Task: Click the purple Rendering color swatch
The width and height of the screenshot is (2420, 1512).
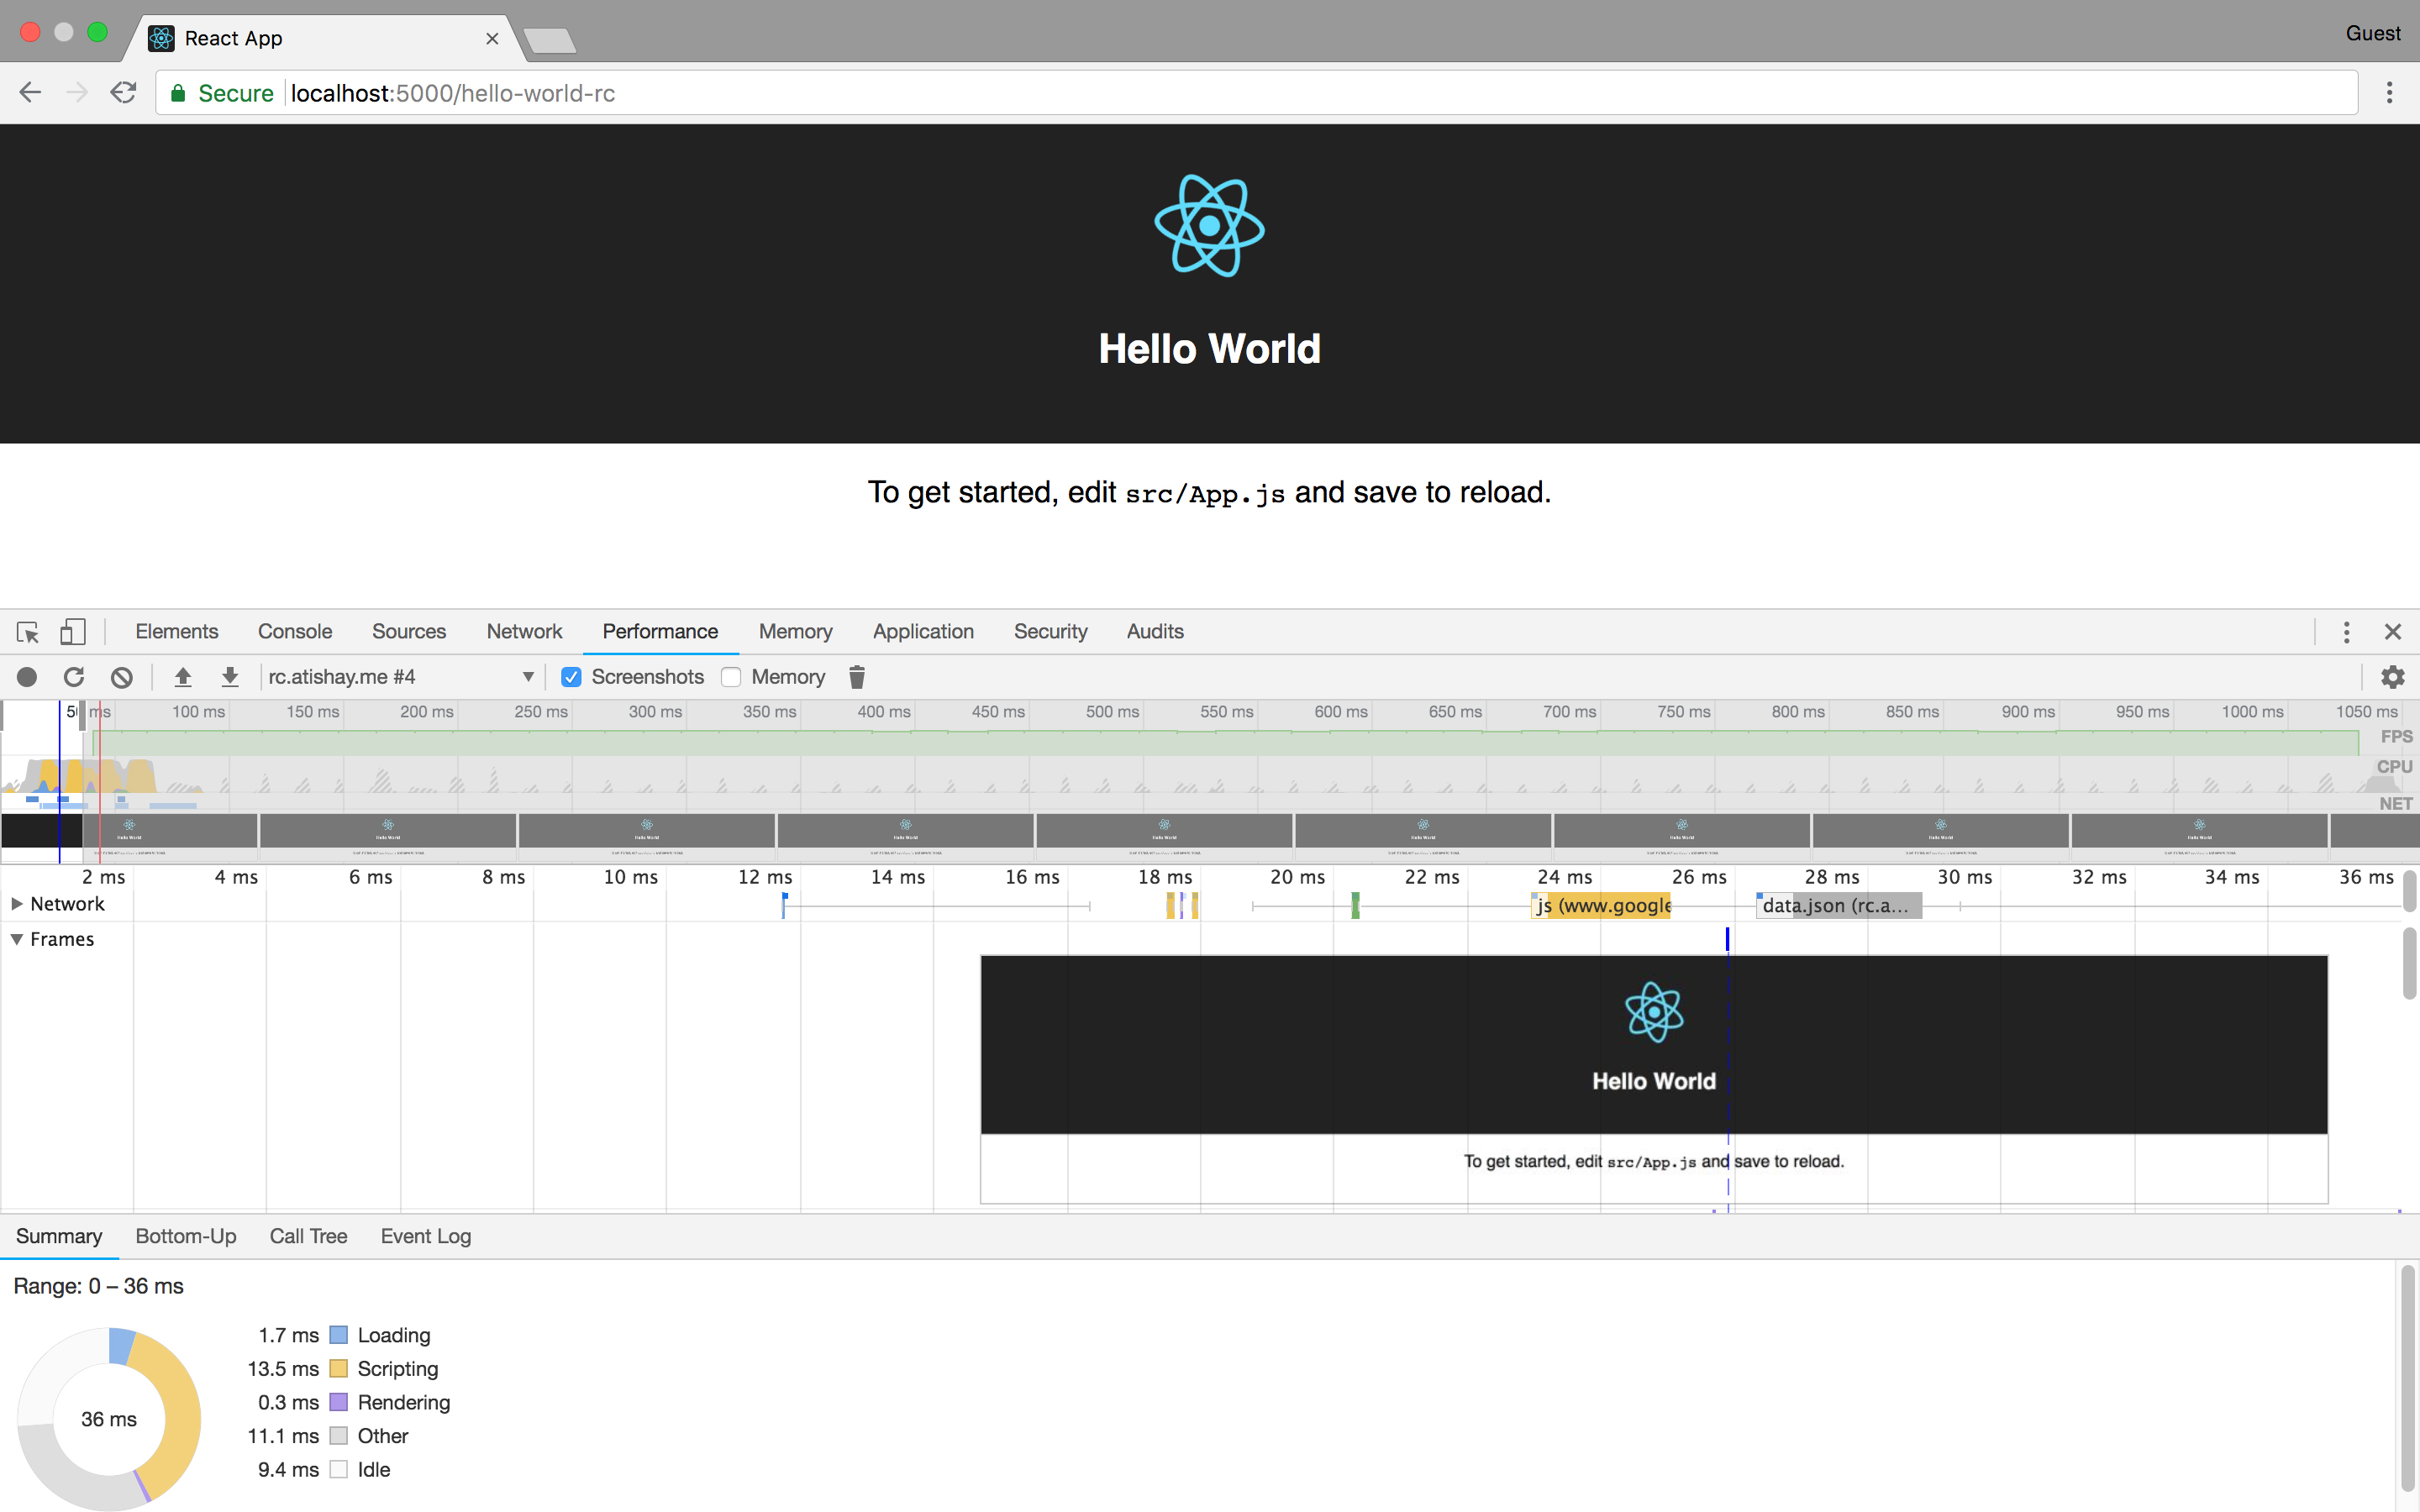Action: [339, 1402]
